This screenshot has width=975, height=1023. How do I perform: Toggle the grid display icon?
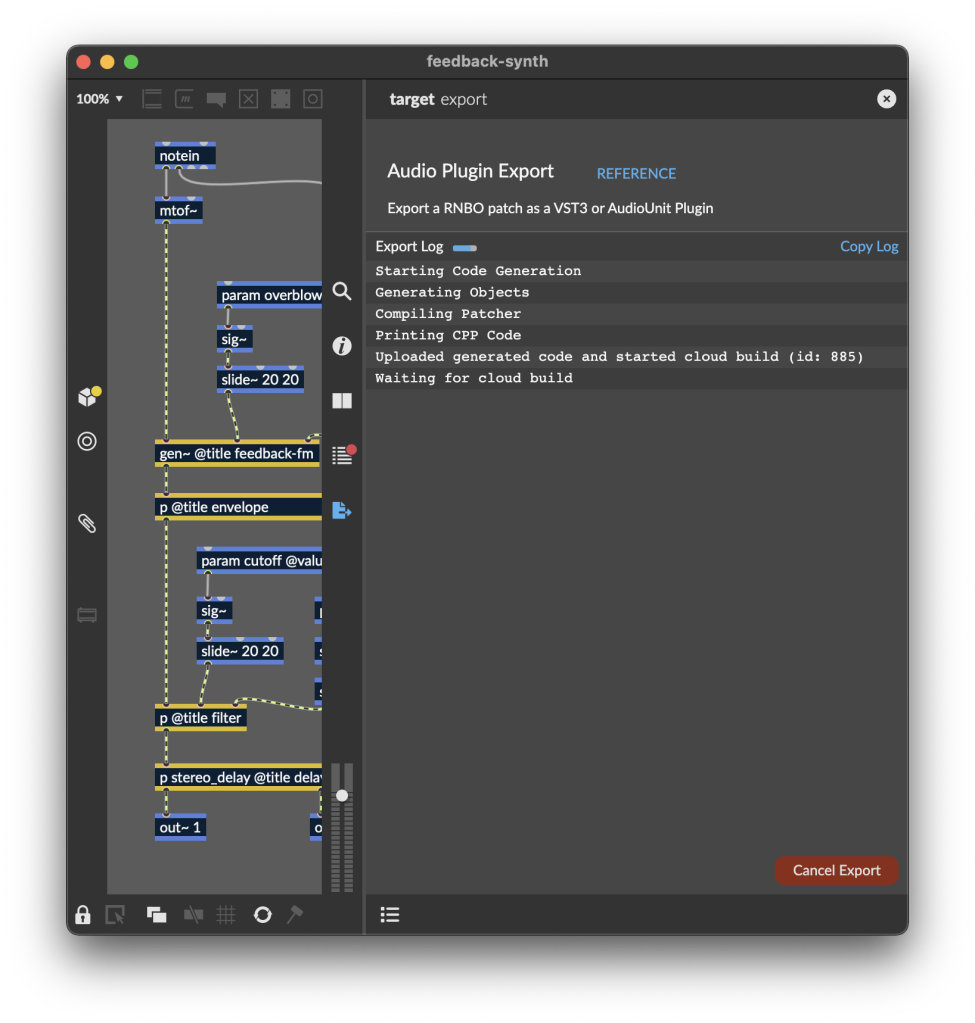227,915
